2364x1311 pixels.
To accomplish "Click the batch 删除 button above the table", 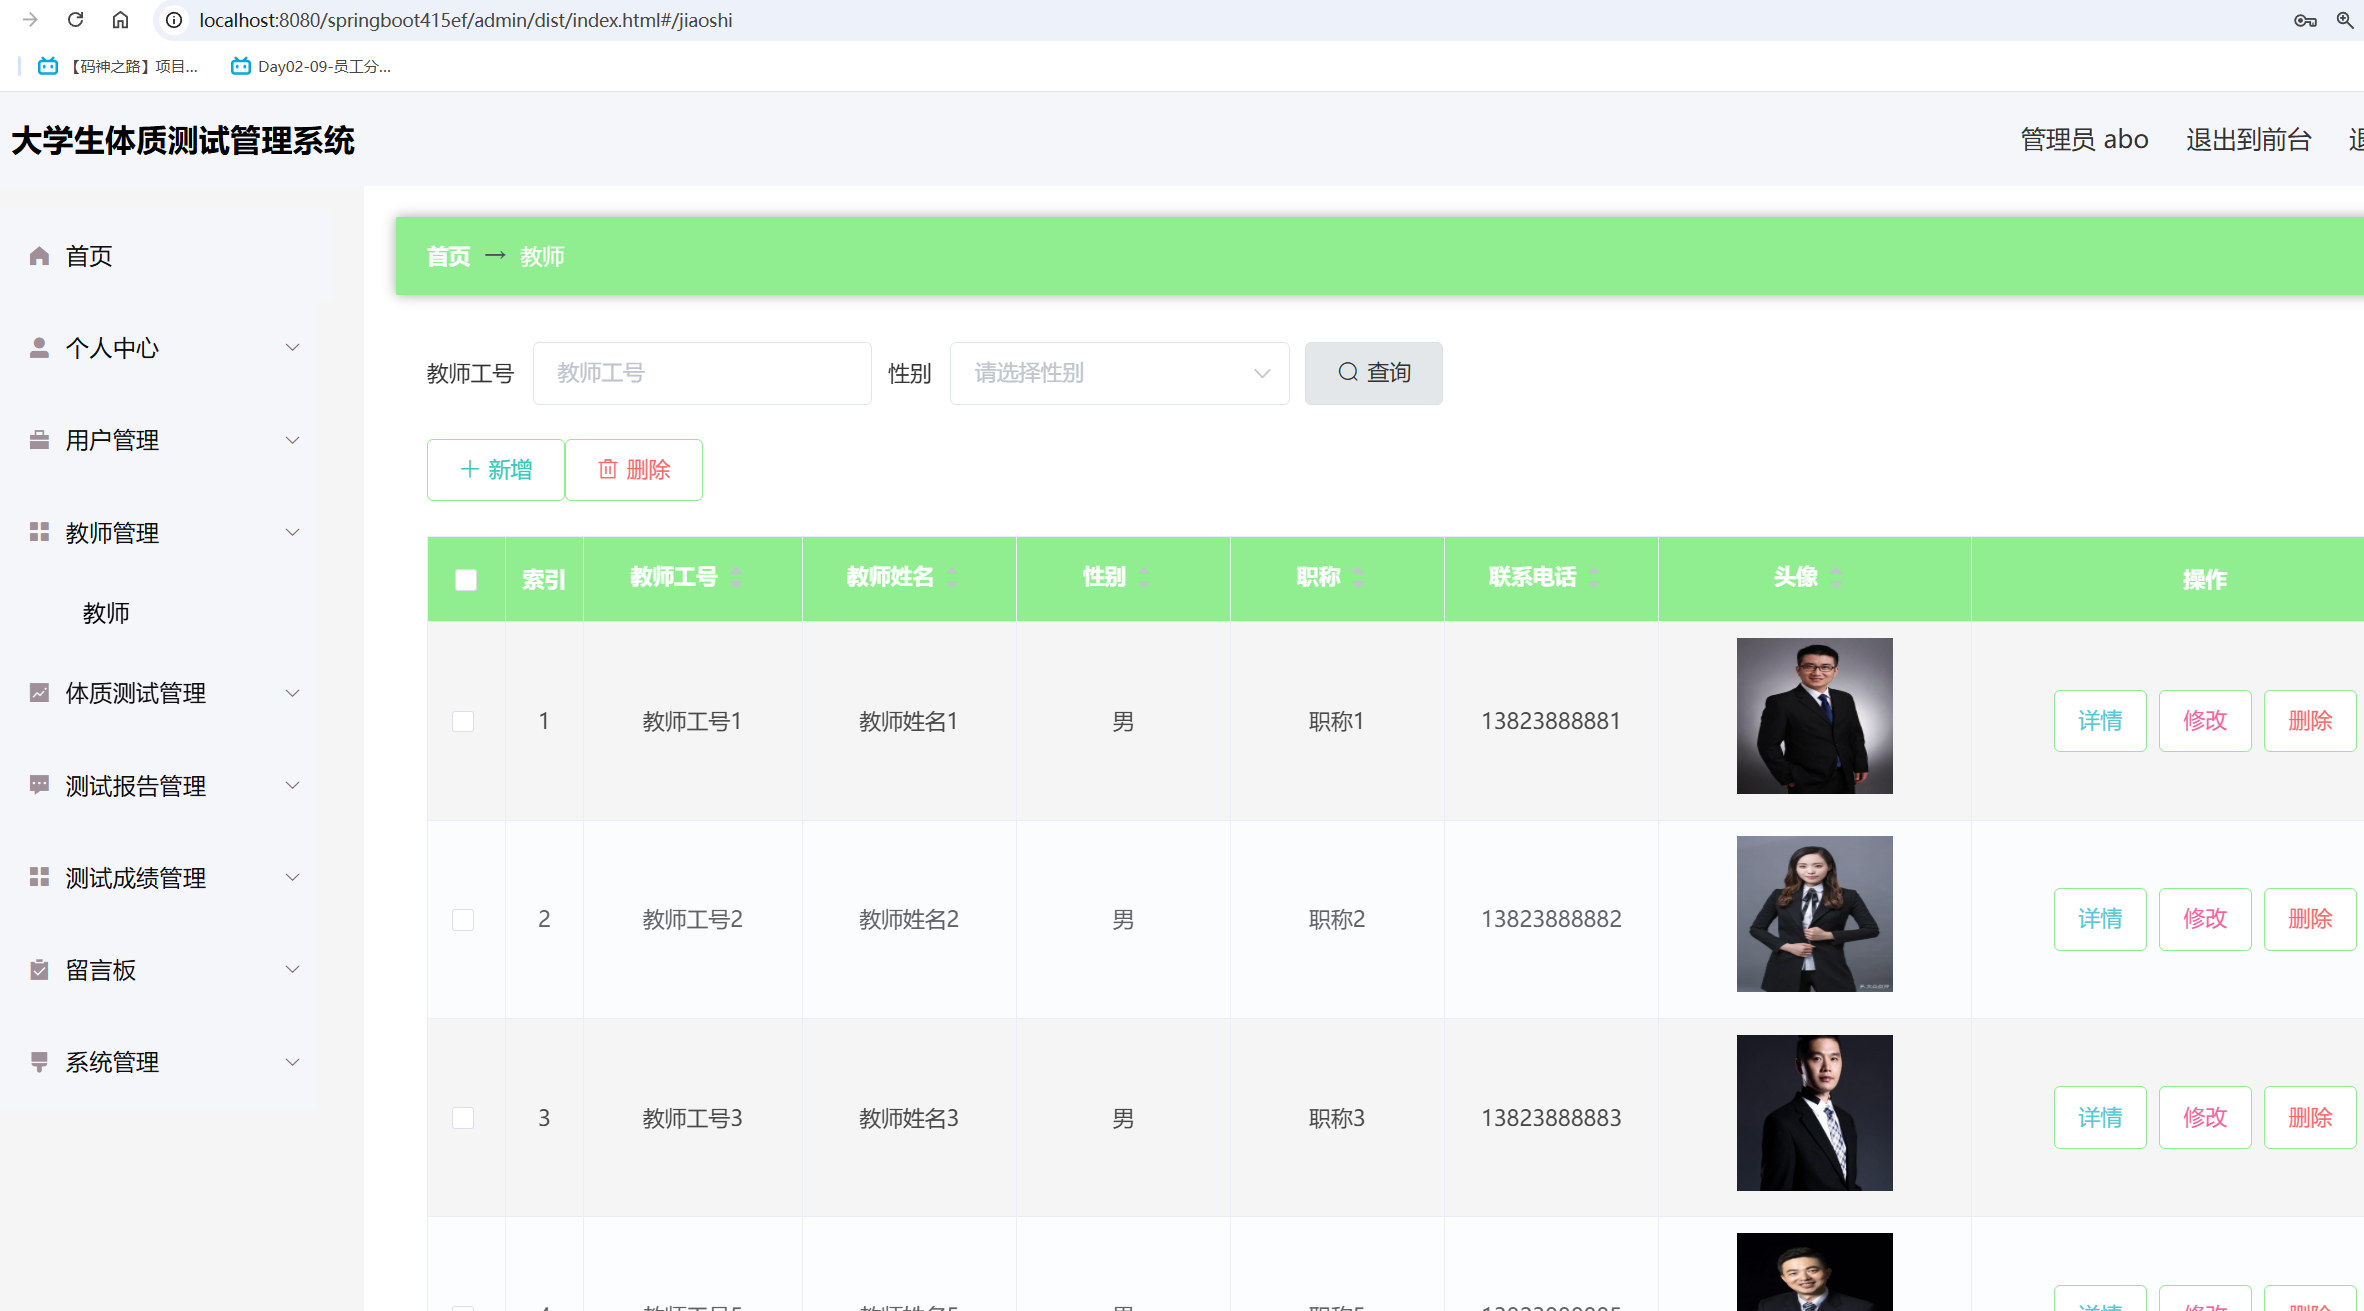I will point(634,469).
